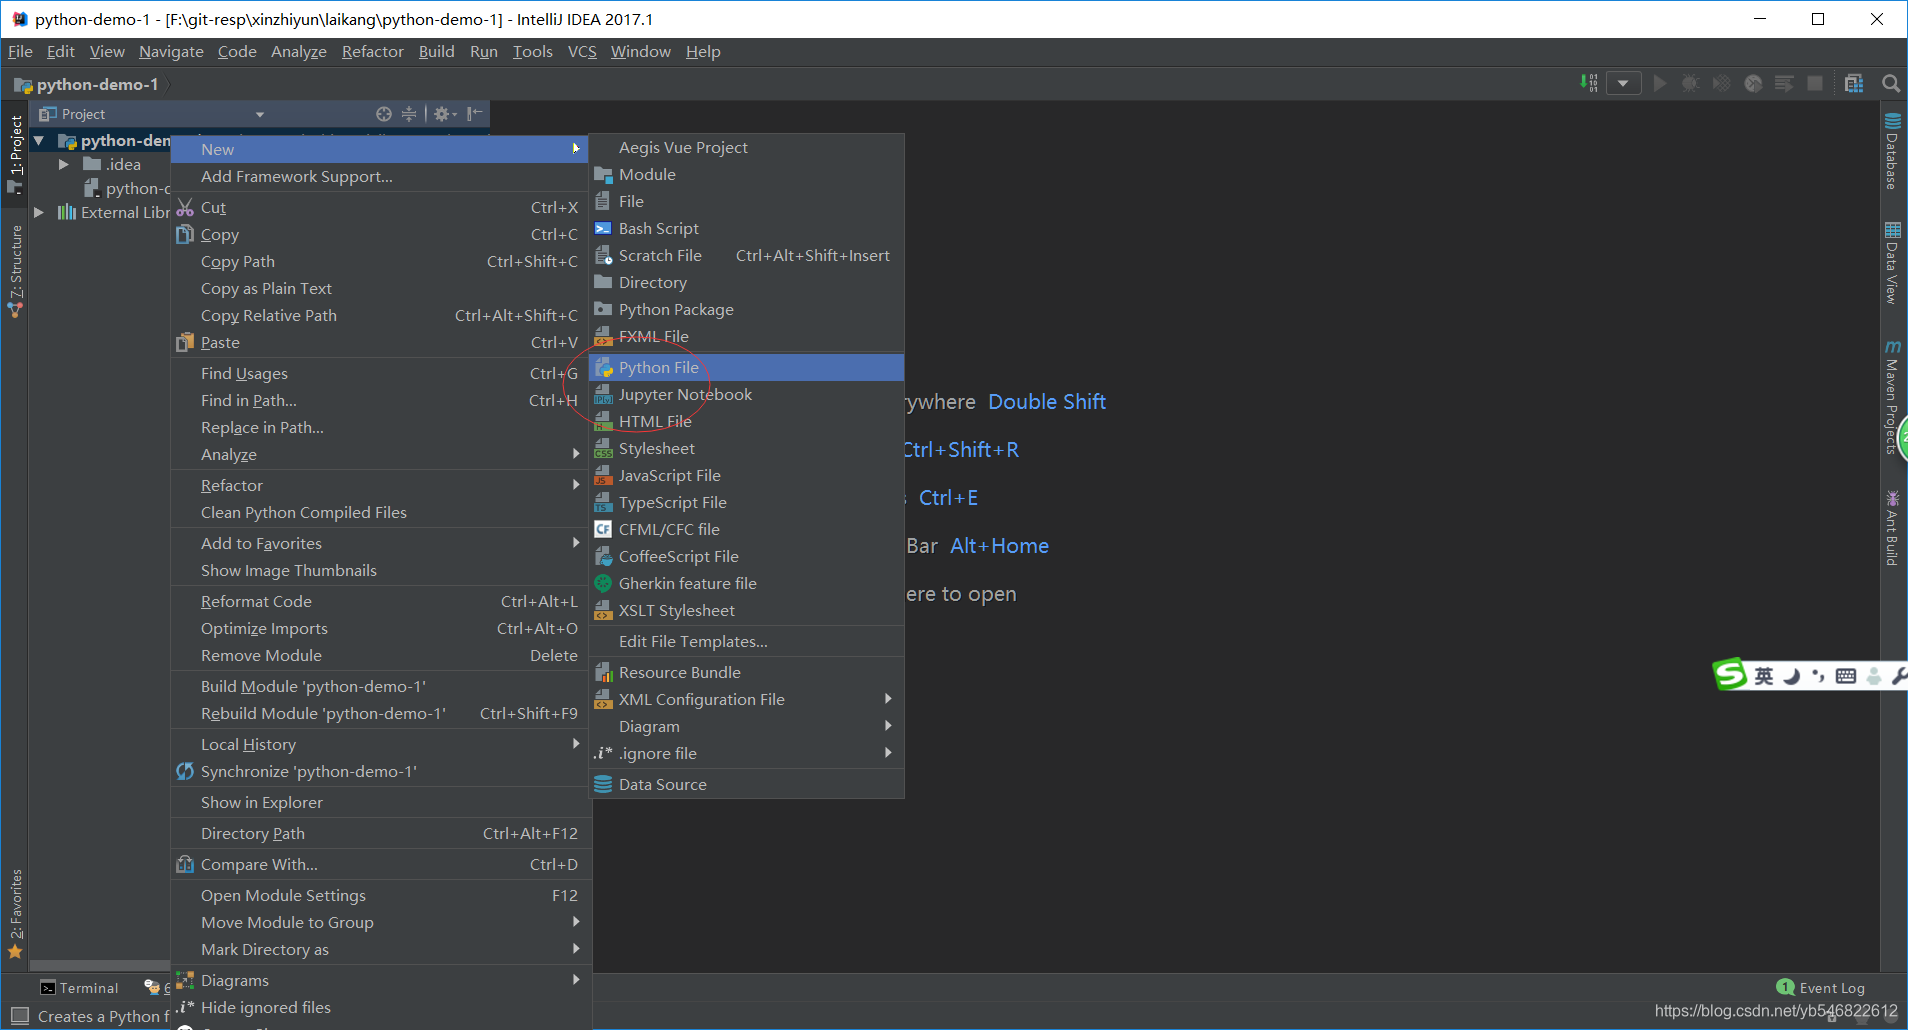
Task: Select Jupyter Notebook entry
Action: pyautogui.click(x=747, y=395)
